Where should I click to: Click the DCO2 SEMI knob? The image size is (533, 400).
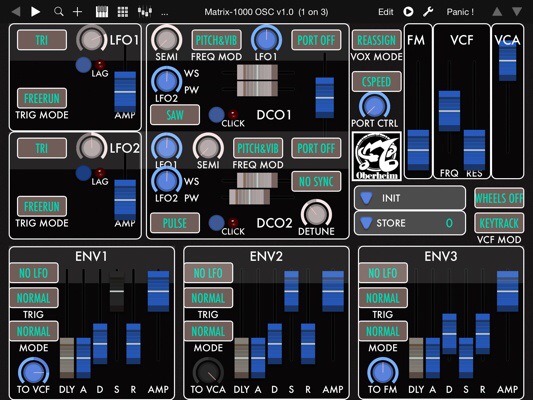(x=208, y=148)
